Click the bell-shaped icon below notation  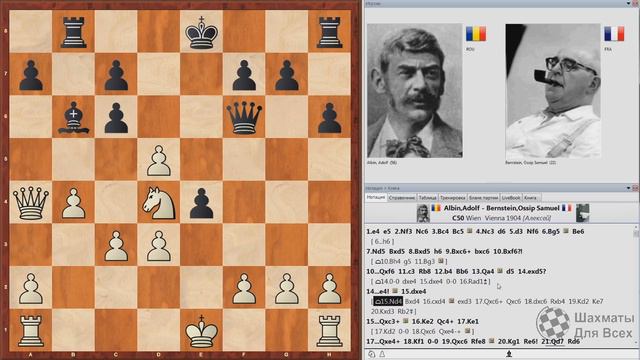tap(382, 354)
